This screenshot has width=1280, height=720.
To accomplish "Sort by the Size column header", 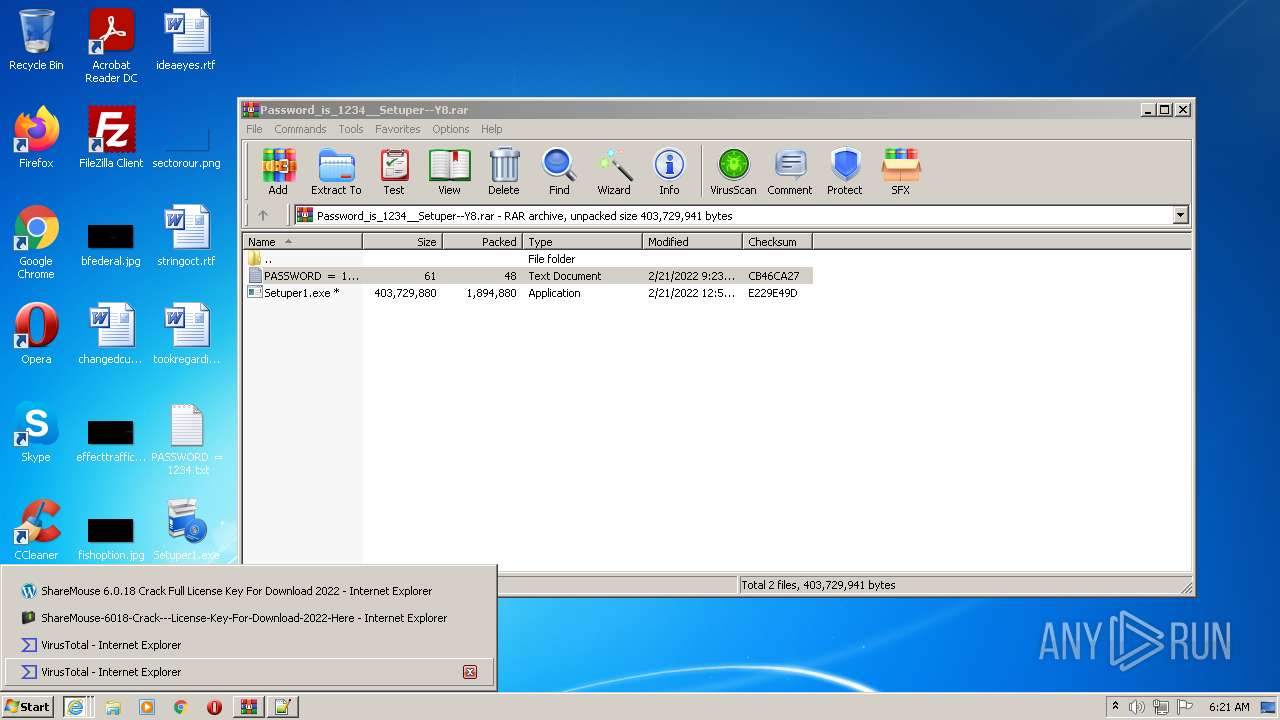I will [403, 241].
